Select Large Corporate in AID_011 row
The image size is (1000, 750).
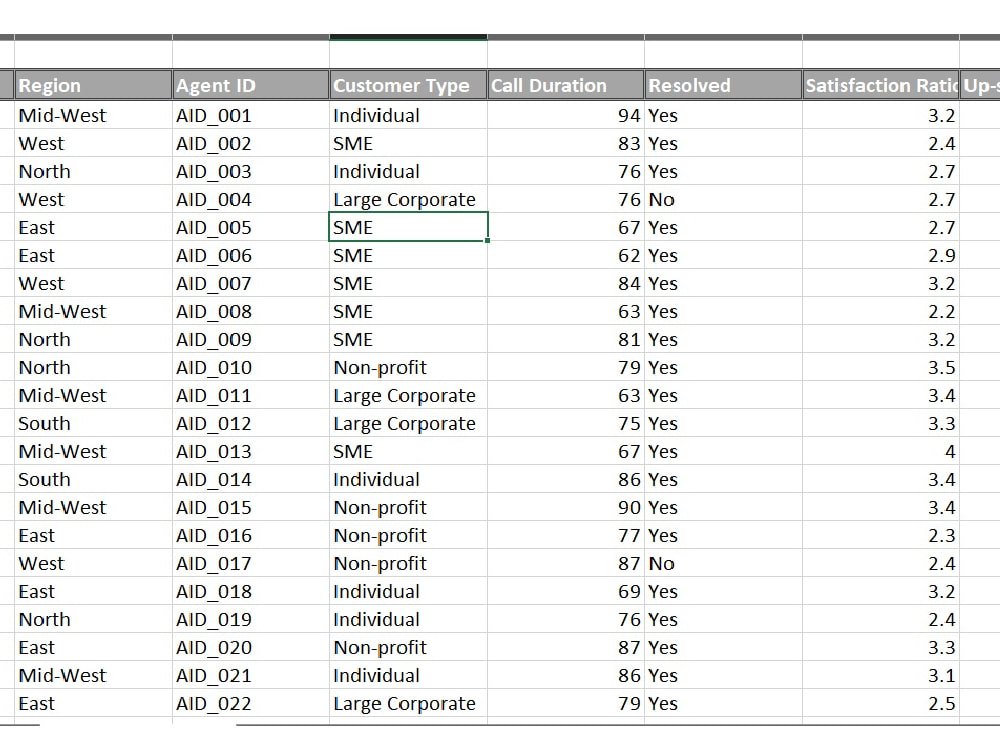pos(408,396)
